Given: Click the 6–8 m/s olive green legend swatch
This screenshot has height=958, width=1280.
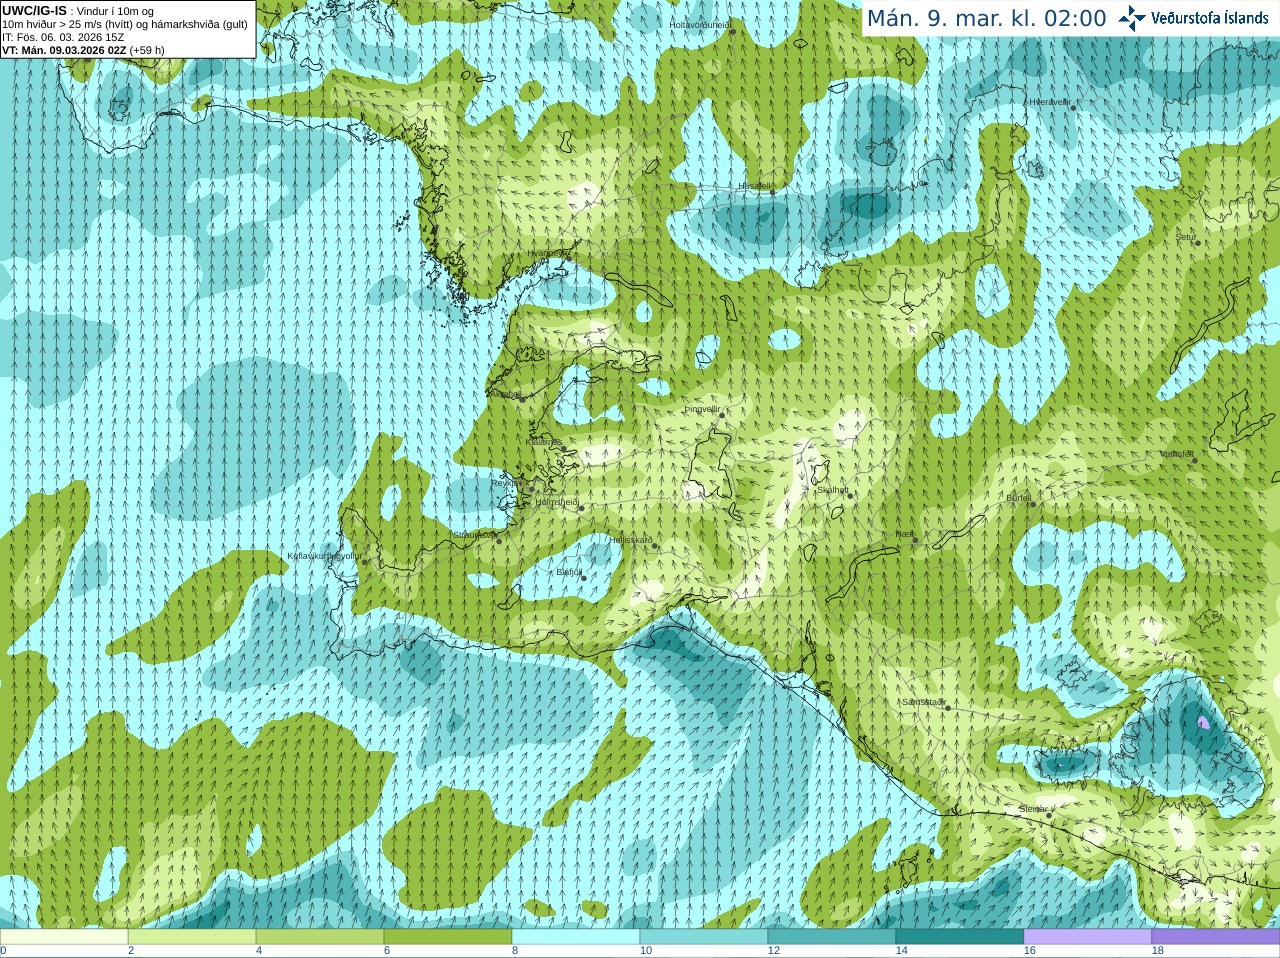Looking at the screenshot, I should (448, 937).
